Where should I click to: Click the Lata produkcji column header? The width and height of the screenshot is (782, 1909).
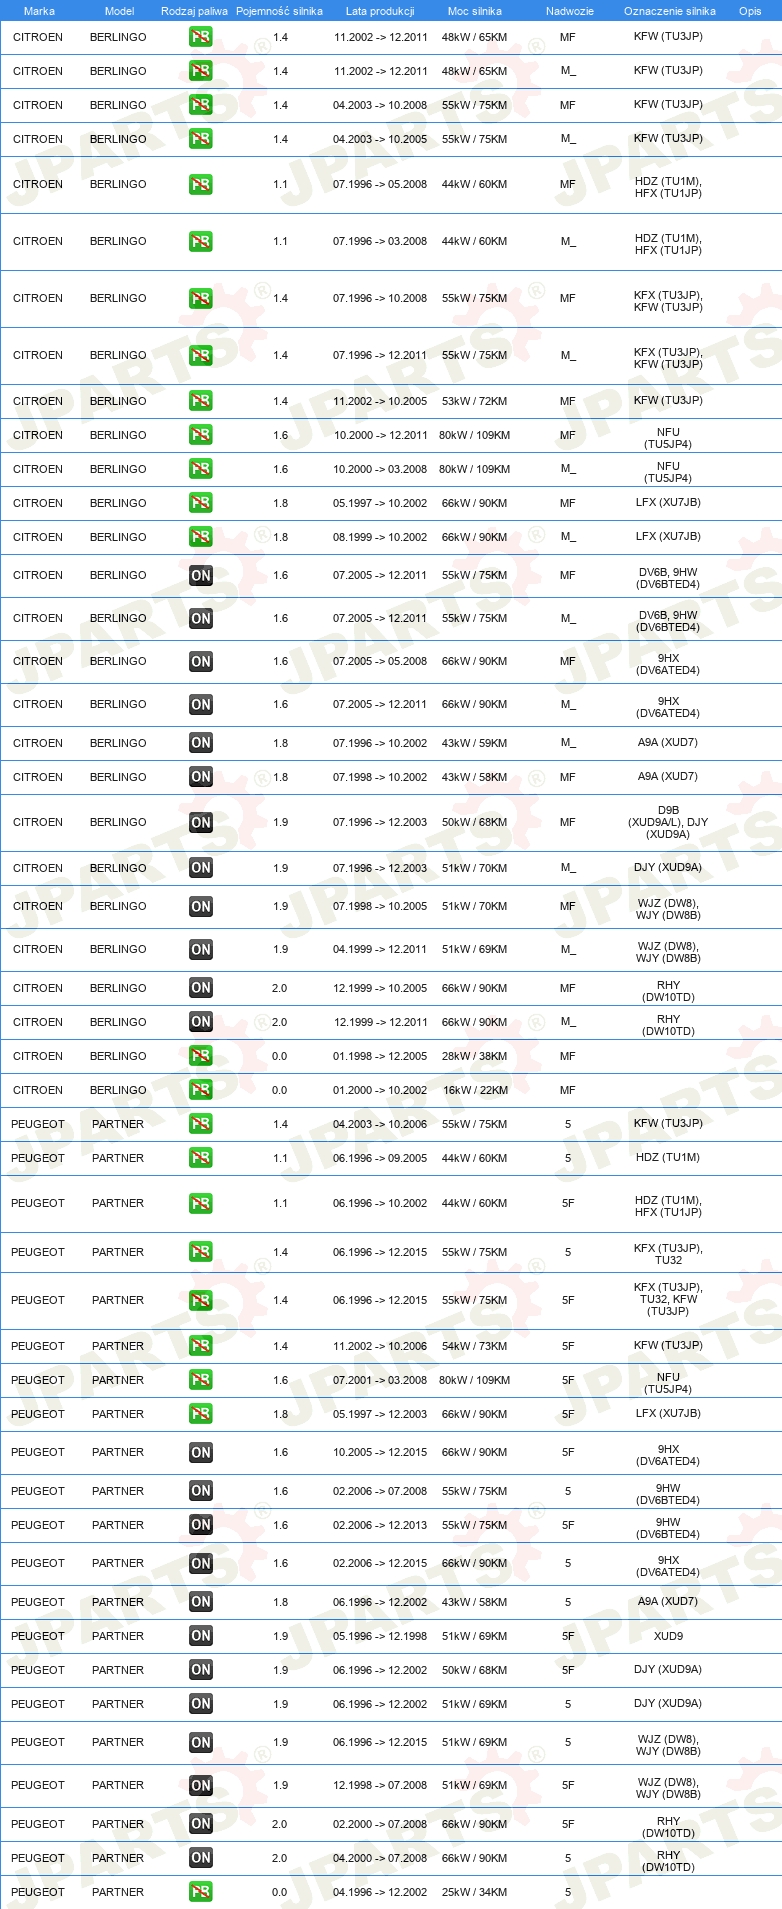(380, 11)
